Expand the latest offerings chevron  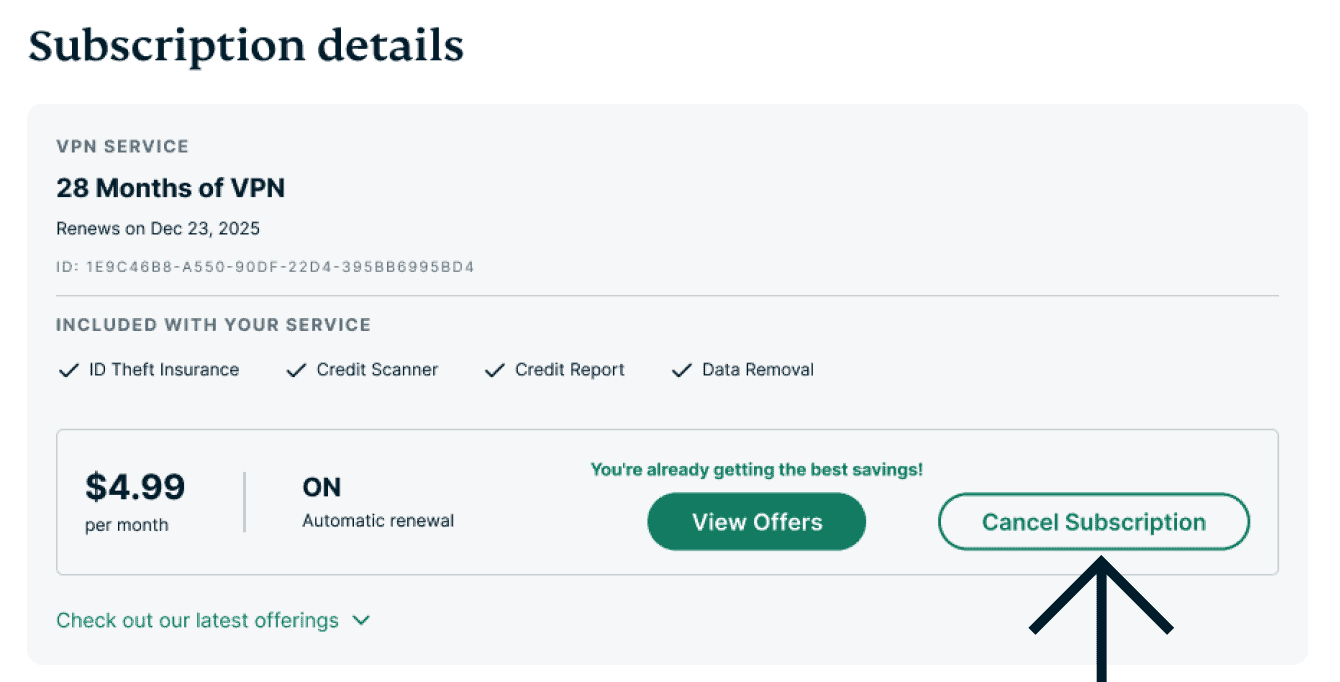[x=361, y=621]
